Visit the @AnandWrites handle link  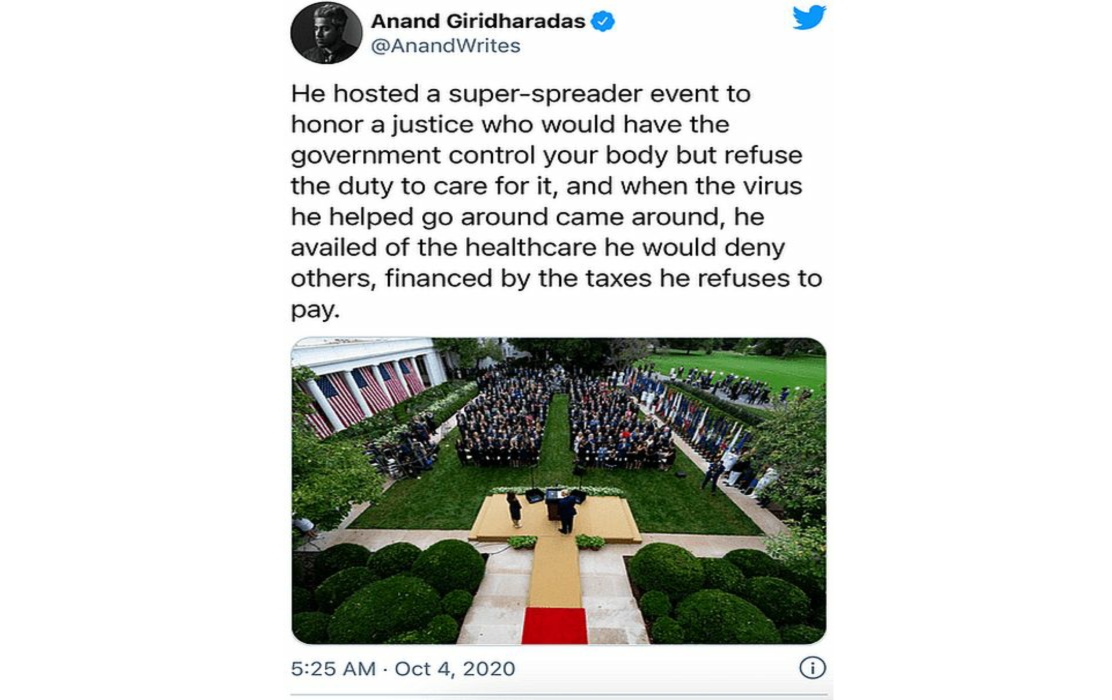pos(445,45)
